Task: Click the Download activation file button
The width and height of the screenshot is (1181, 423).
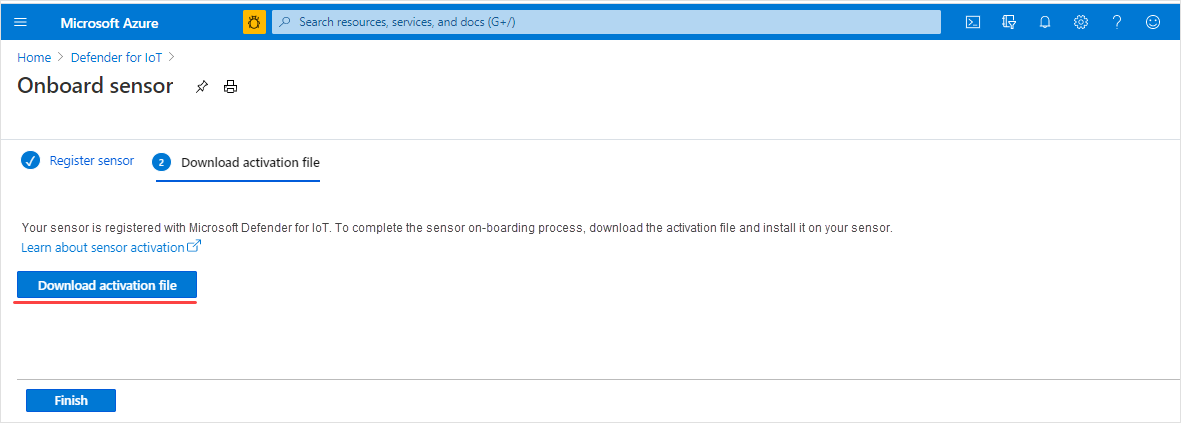Action: (x=107, y=285)
